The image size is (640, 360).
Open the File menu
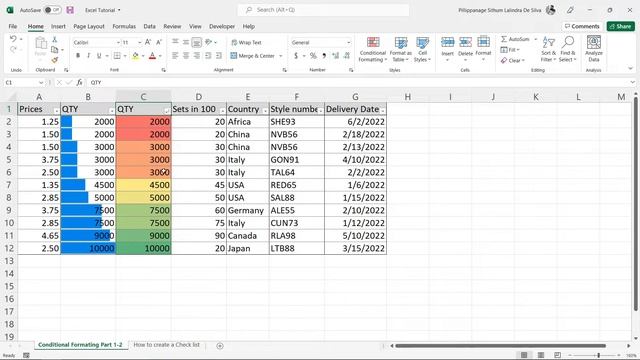pyautogui.click(x=13, y=26)
